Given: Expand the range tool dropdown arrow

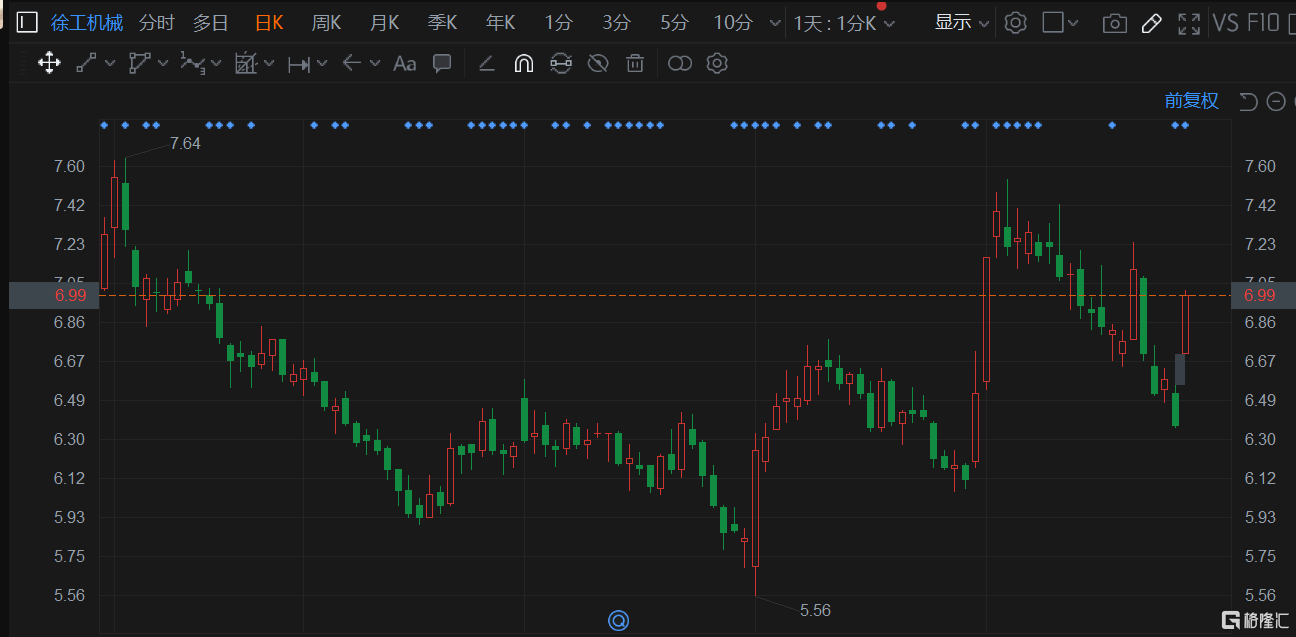Looking at the screenshot, I should (x=321, y=64).
